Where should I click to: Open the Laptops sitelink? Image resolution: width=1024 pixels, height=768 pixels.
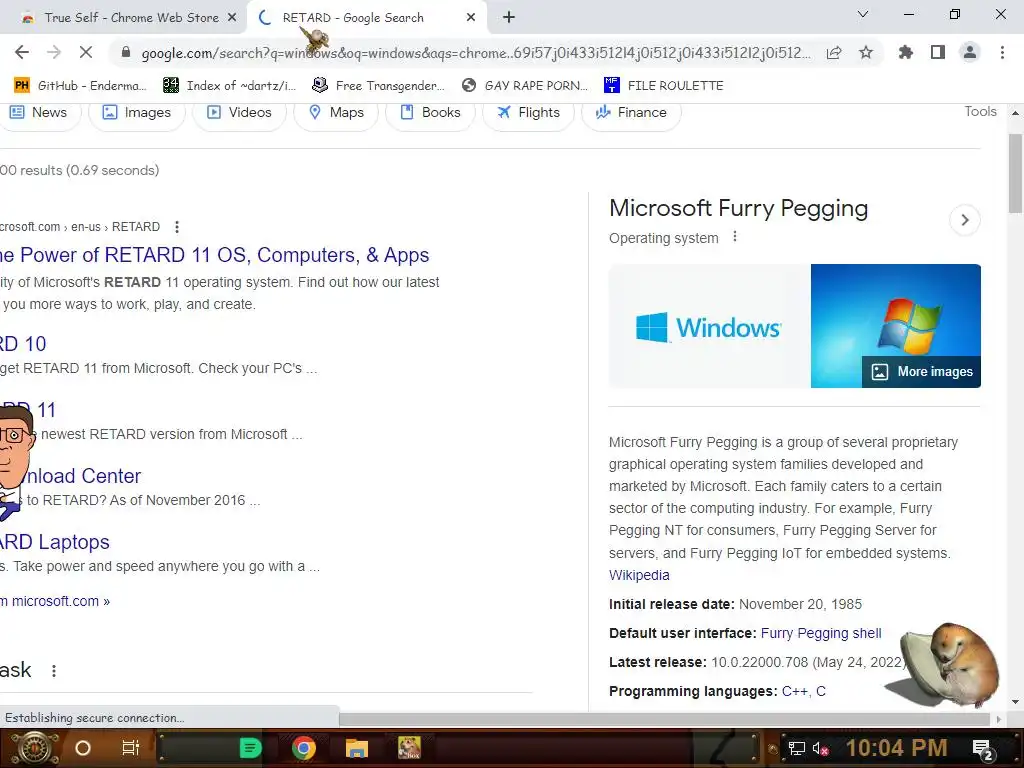pyautogui.click(x=55, y=542)
